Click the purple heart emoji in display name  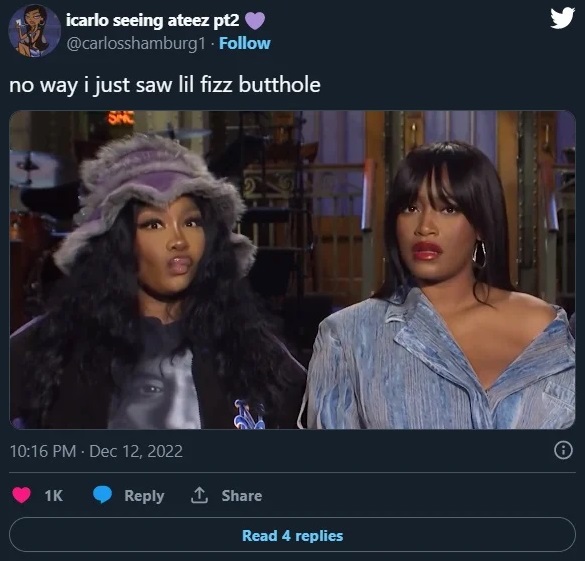(255, 20)
